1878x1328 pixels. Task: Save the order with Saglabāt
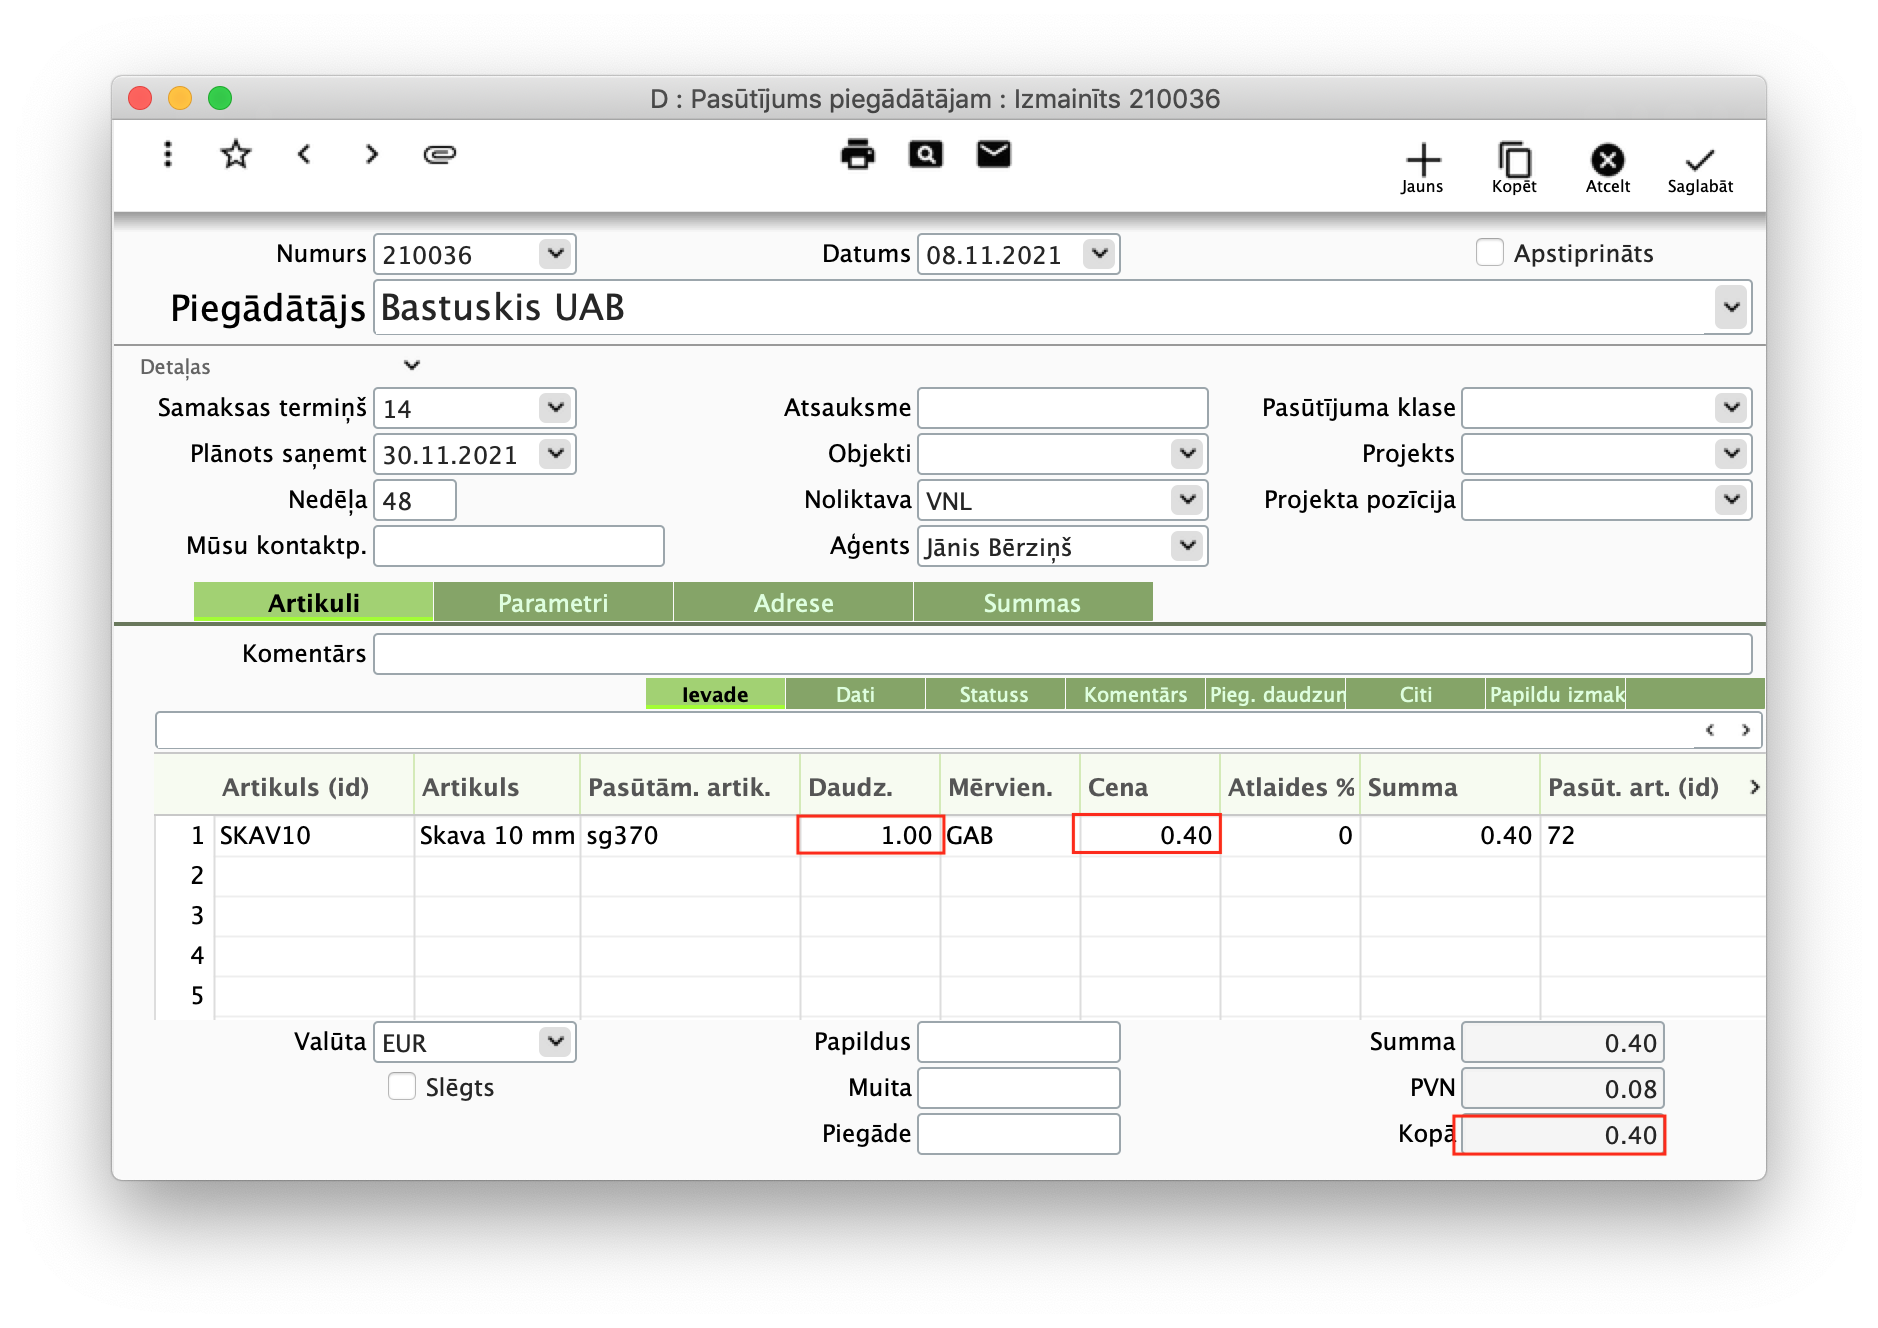click(x=1699, y=168)
